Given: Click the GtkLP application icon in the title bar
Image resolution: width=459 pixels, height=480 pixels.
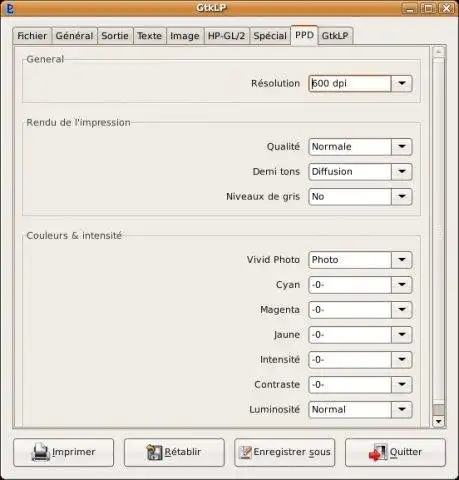Looking at the screenshot, I should pyautogui.click(x=10, y=9).
